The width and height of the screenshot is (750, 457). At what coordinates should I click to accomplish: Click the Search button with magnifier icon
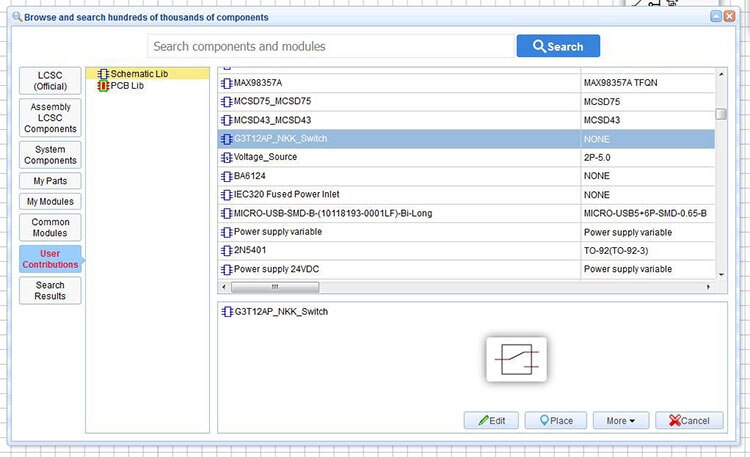[x=557, y=46]
